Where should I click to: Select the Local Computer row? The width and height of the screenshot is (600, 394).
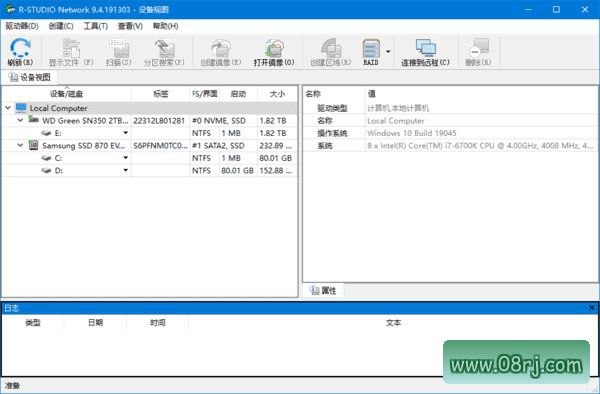point(150,108)
